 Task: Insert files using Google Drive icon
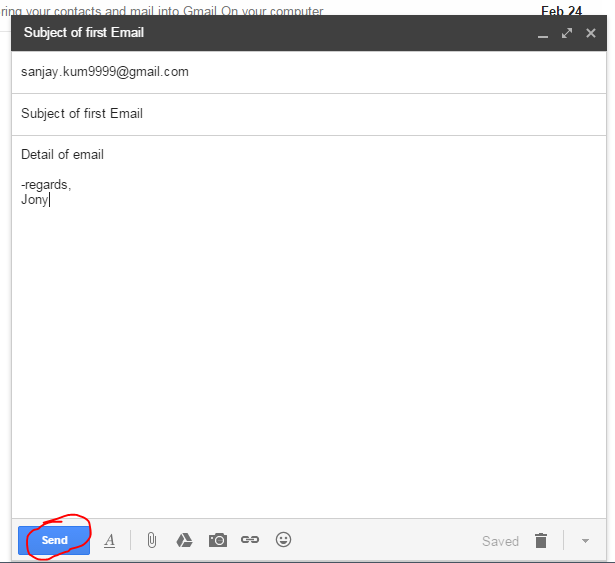coord(184,540)
